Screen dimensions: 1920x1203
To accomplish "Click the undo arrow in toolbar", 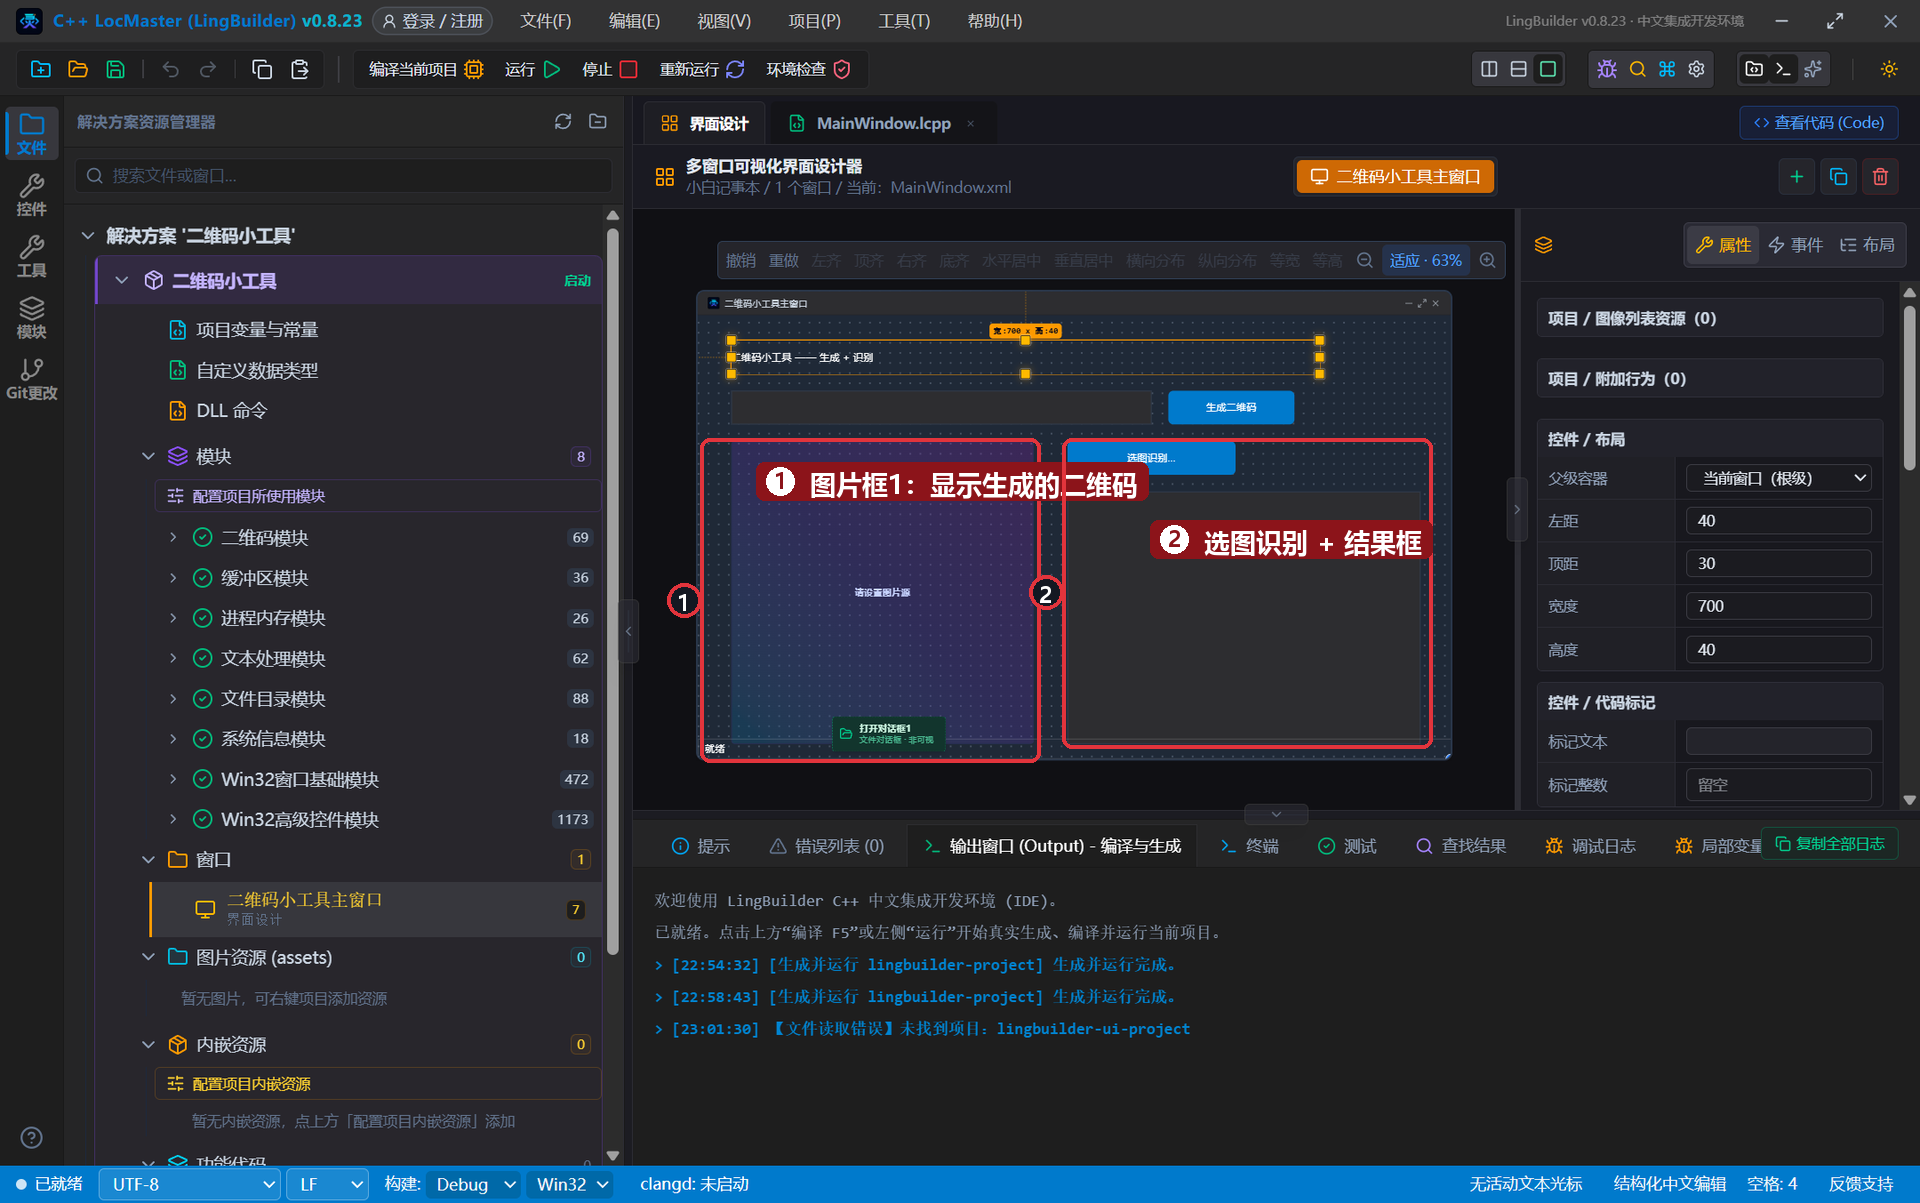I will click(x=171, y=69).
